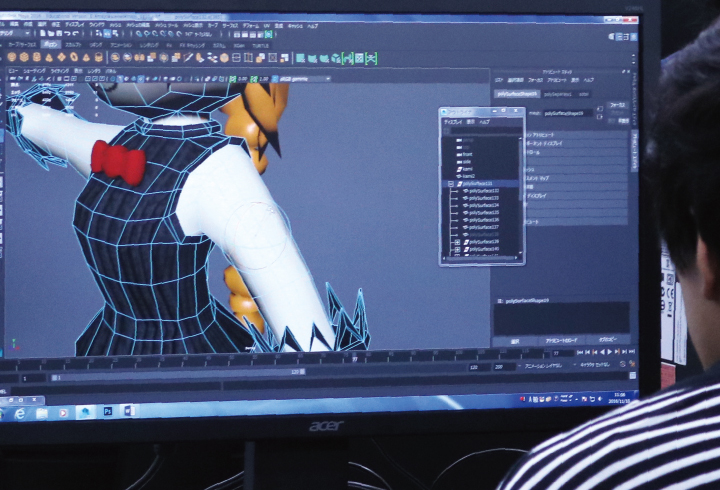Toggle the third magnet snap icon
The width and height of the screenshot is (720, 490).
coord(155,34)
